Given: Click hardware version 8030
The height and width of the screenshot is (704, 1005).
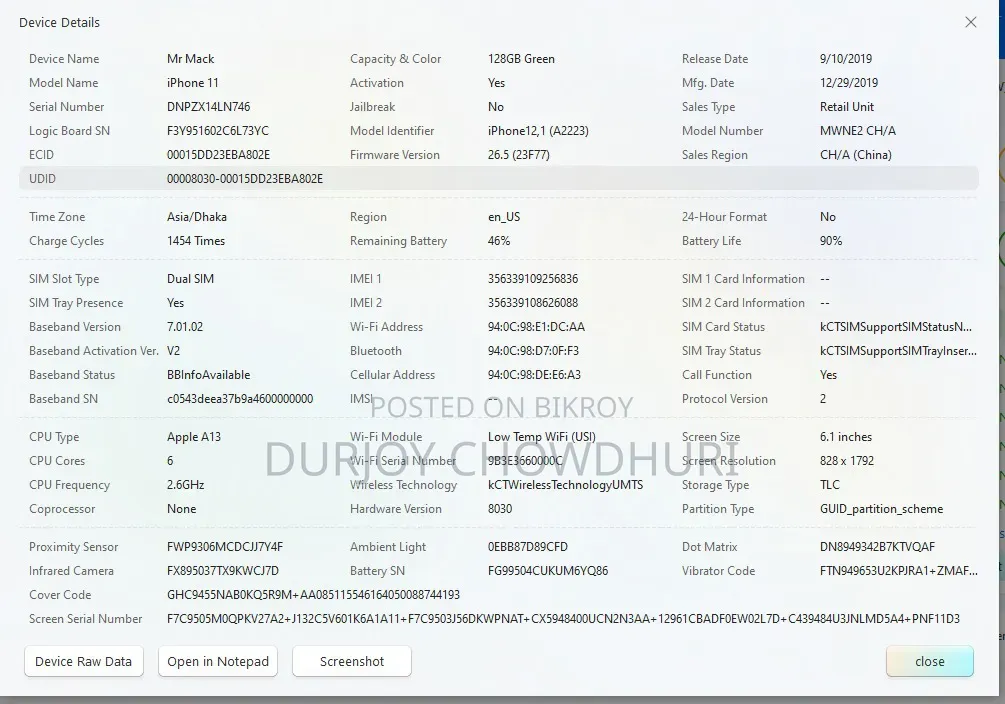Looking at the screenshot, I should tap(500, 509).
